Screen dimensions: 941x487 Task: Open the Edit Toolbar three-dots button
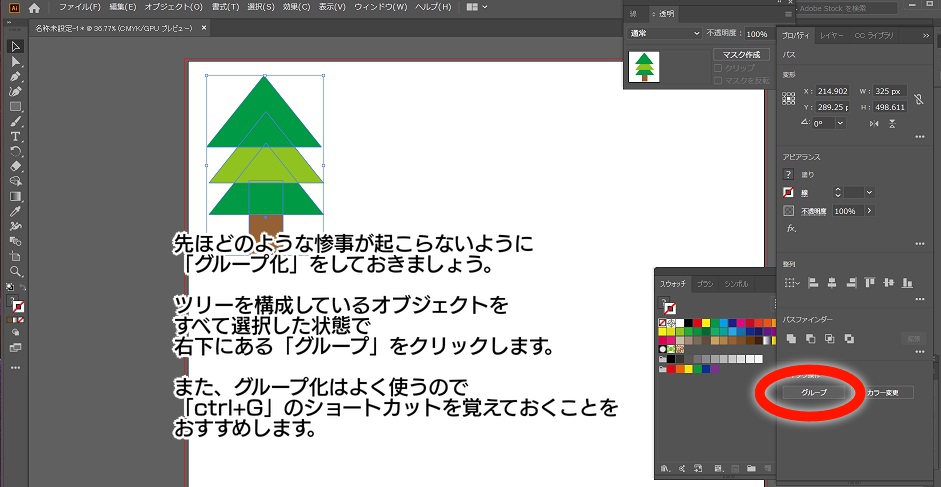coord(16,368)
